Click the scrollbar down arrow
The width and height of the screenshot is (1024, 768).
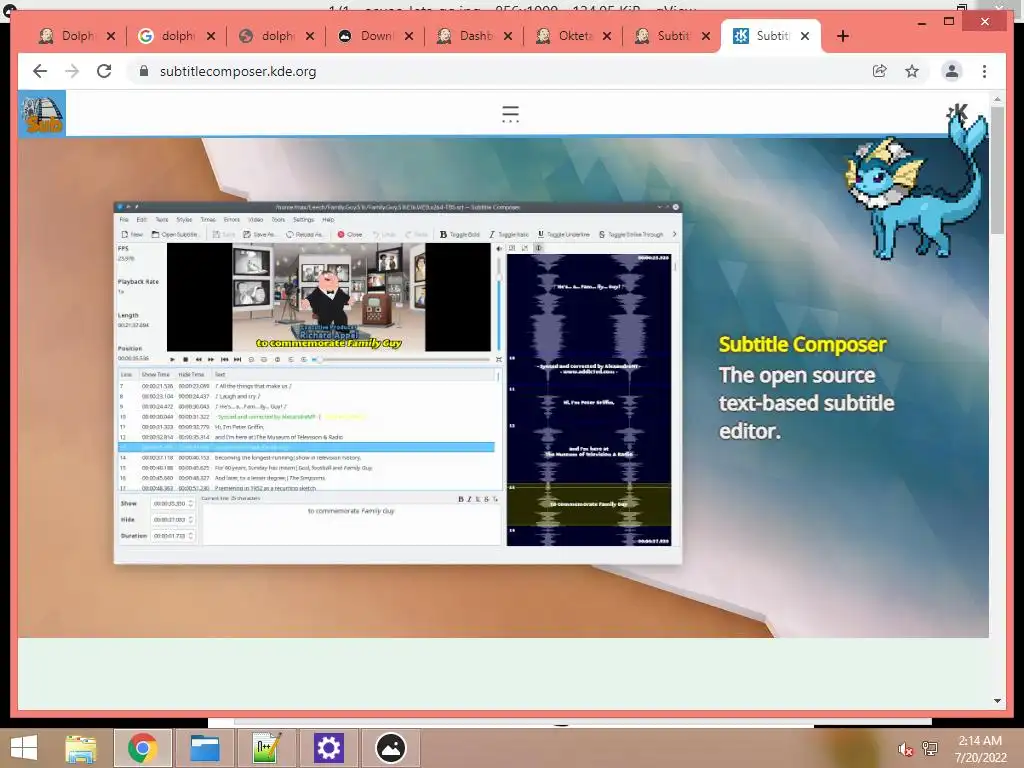(997, 701)
